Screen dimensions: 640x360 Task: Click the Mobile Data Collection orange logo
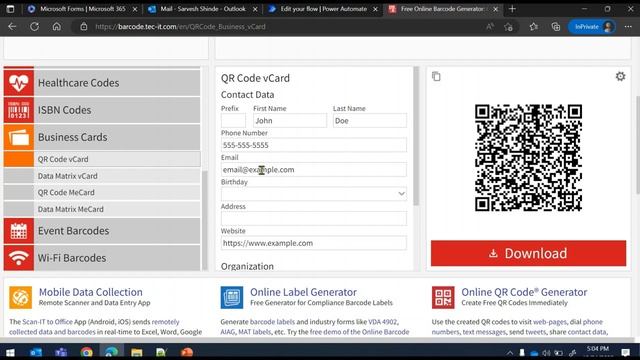(x=20, y=297)
